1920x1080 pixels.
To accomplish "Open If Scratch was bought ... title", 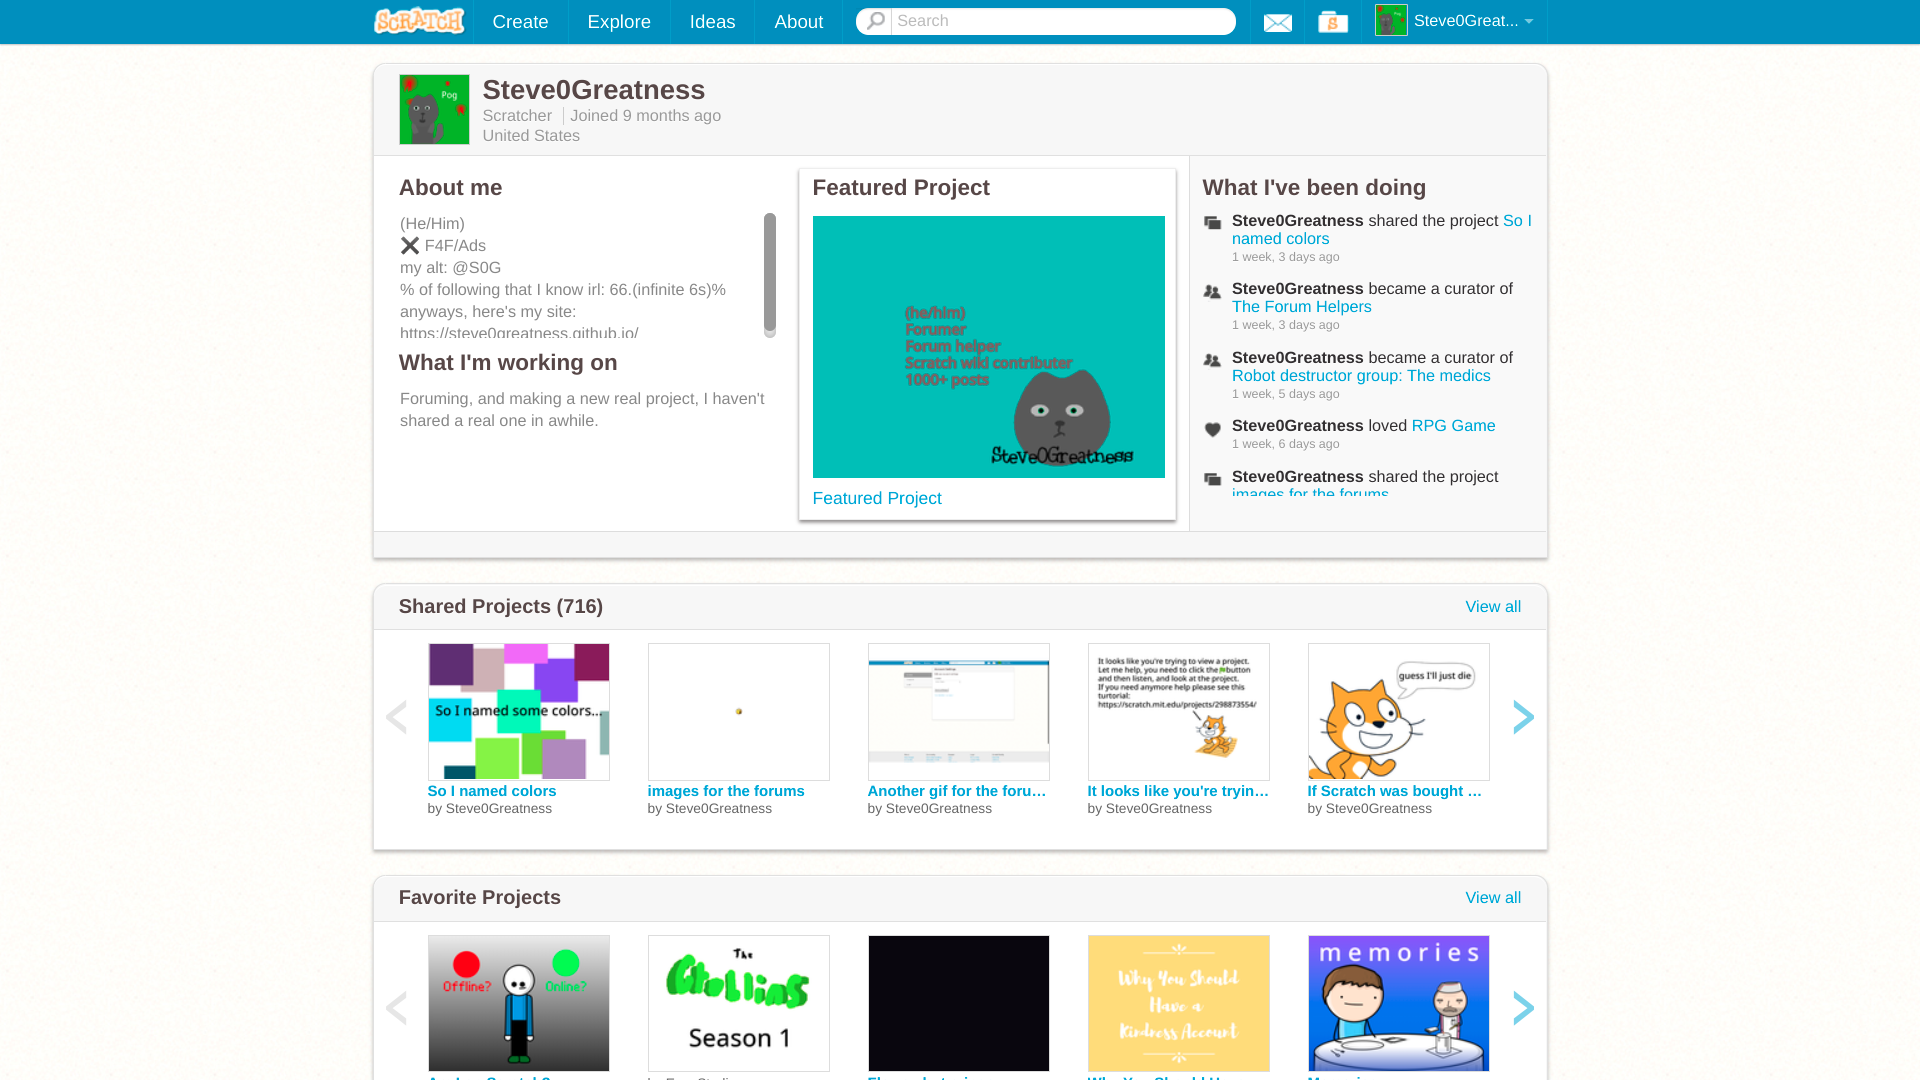I will tap(1394, 791).
